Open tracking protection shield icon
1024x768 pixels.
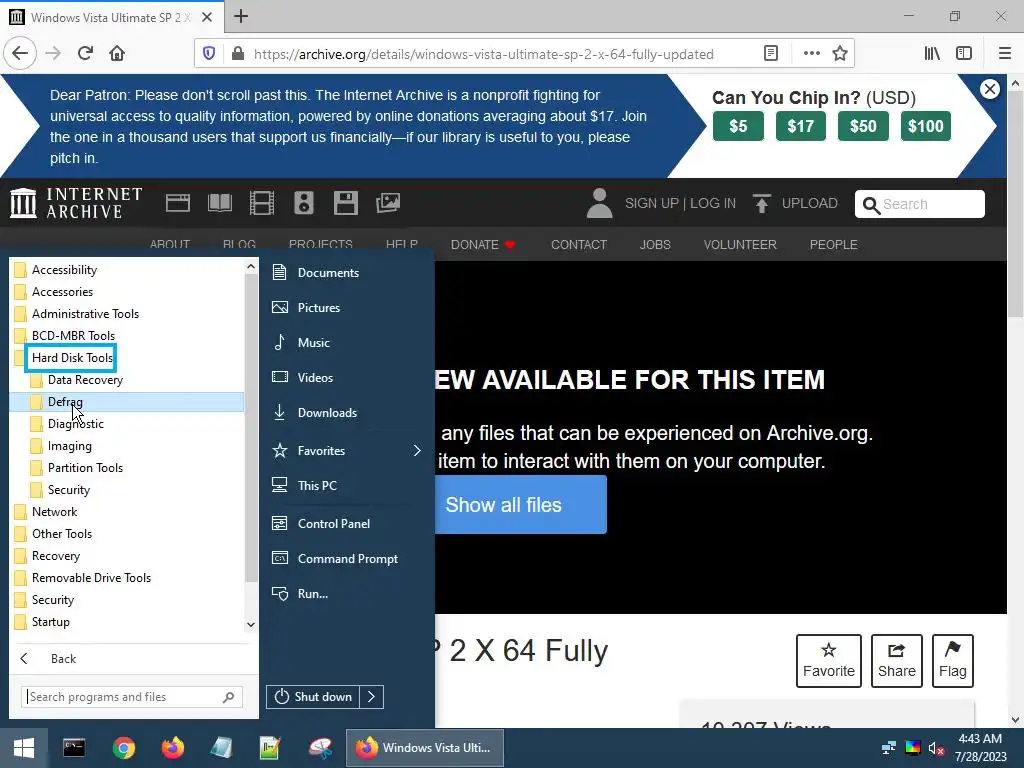coord(209,54)
